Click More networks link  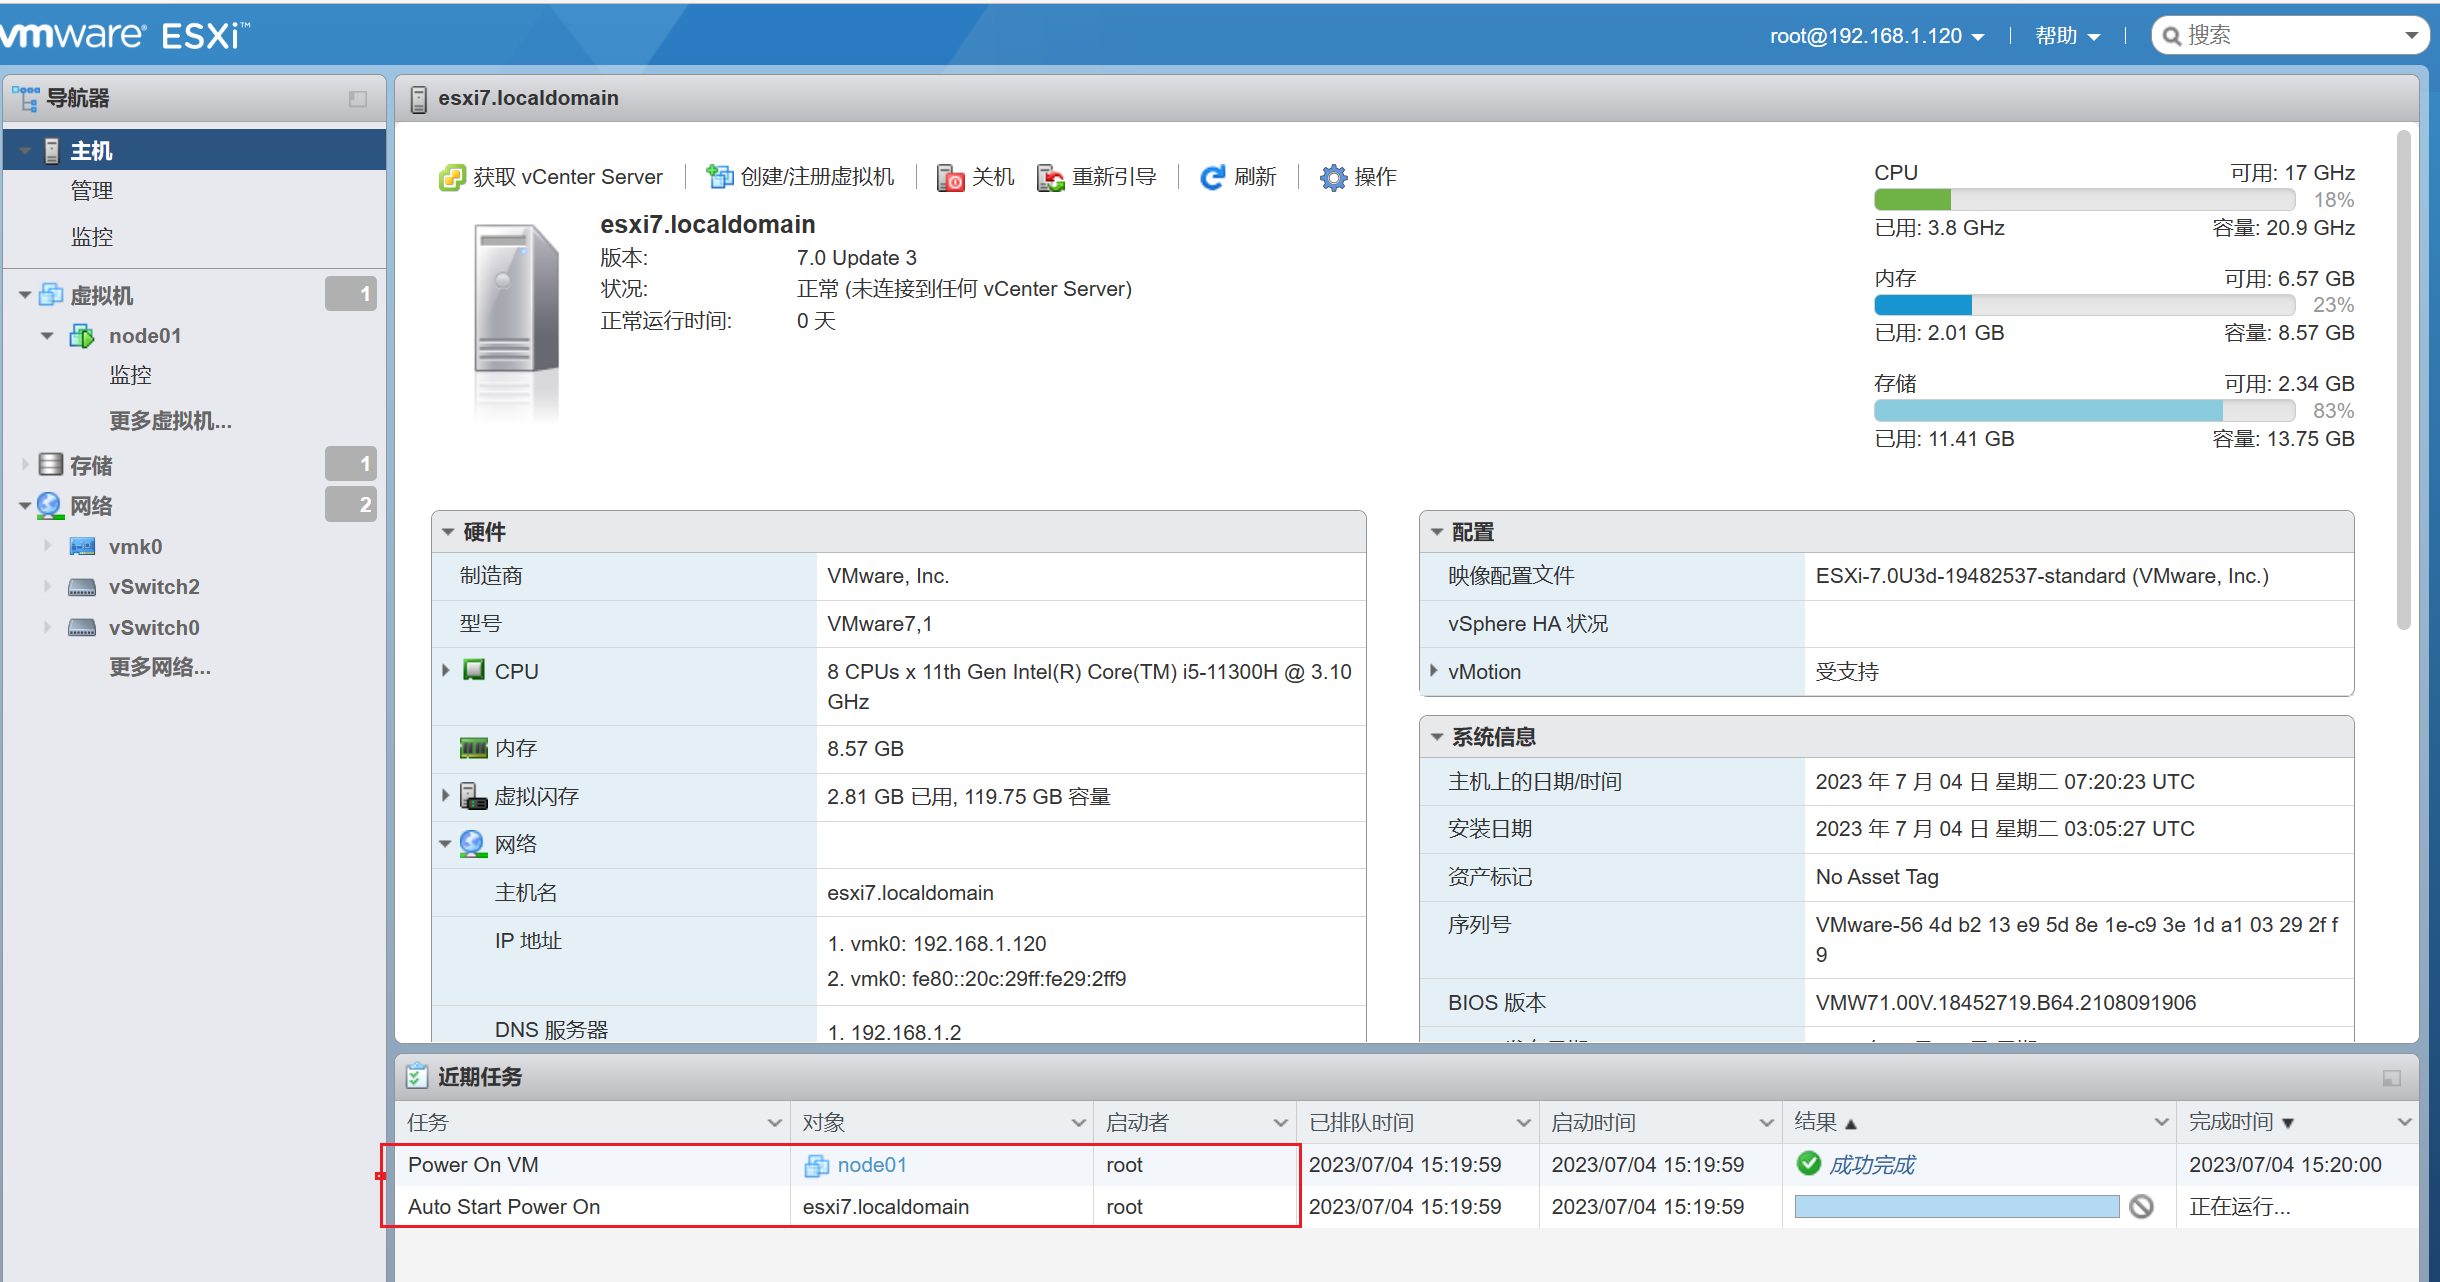(160, 667)
